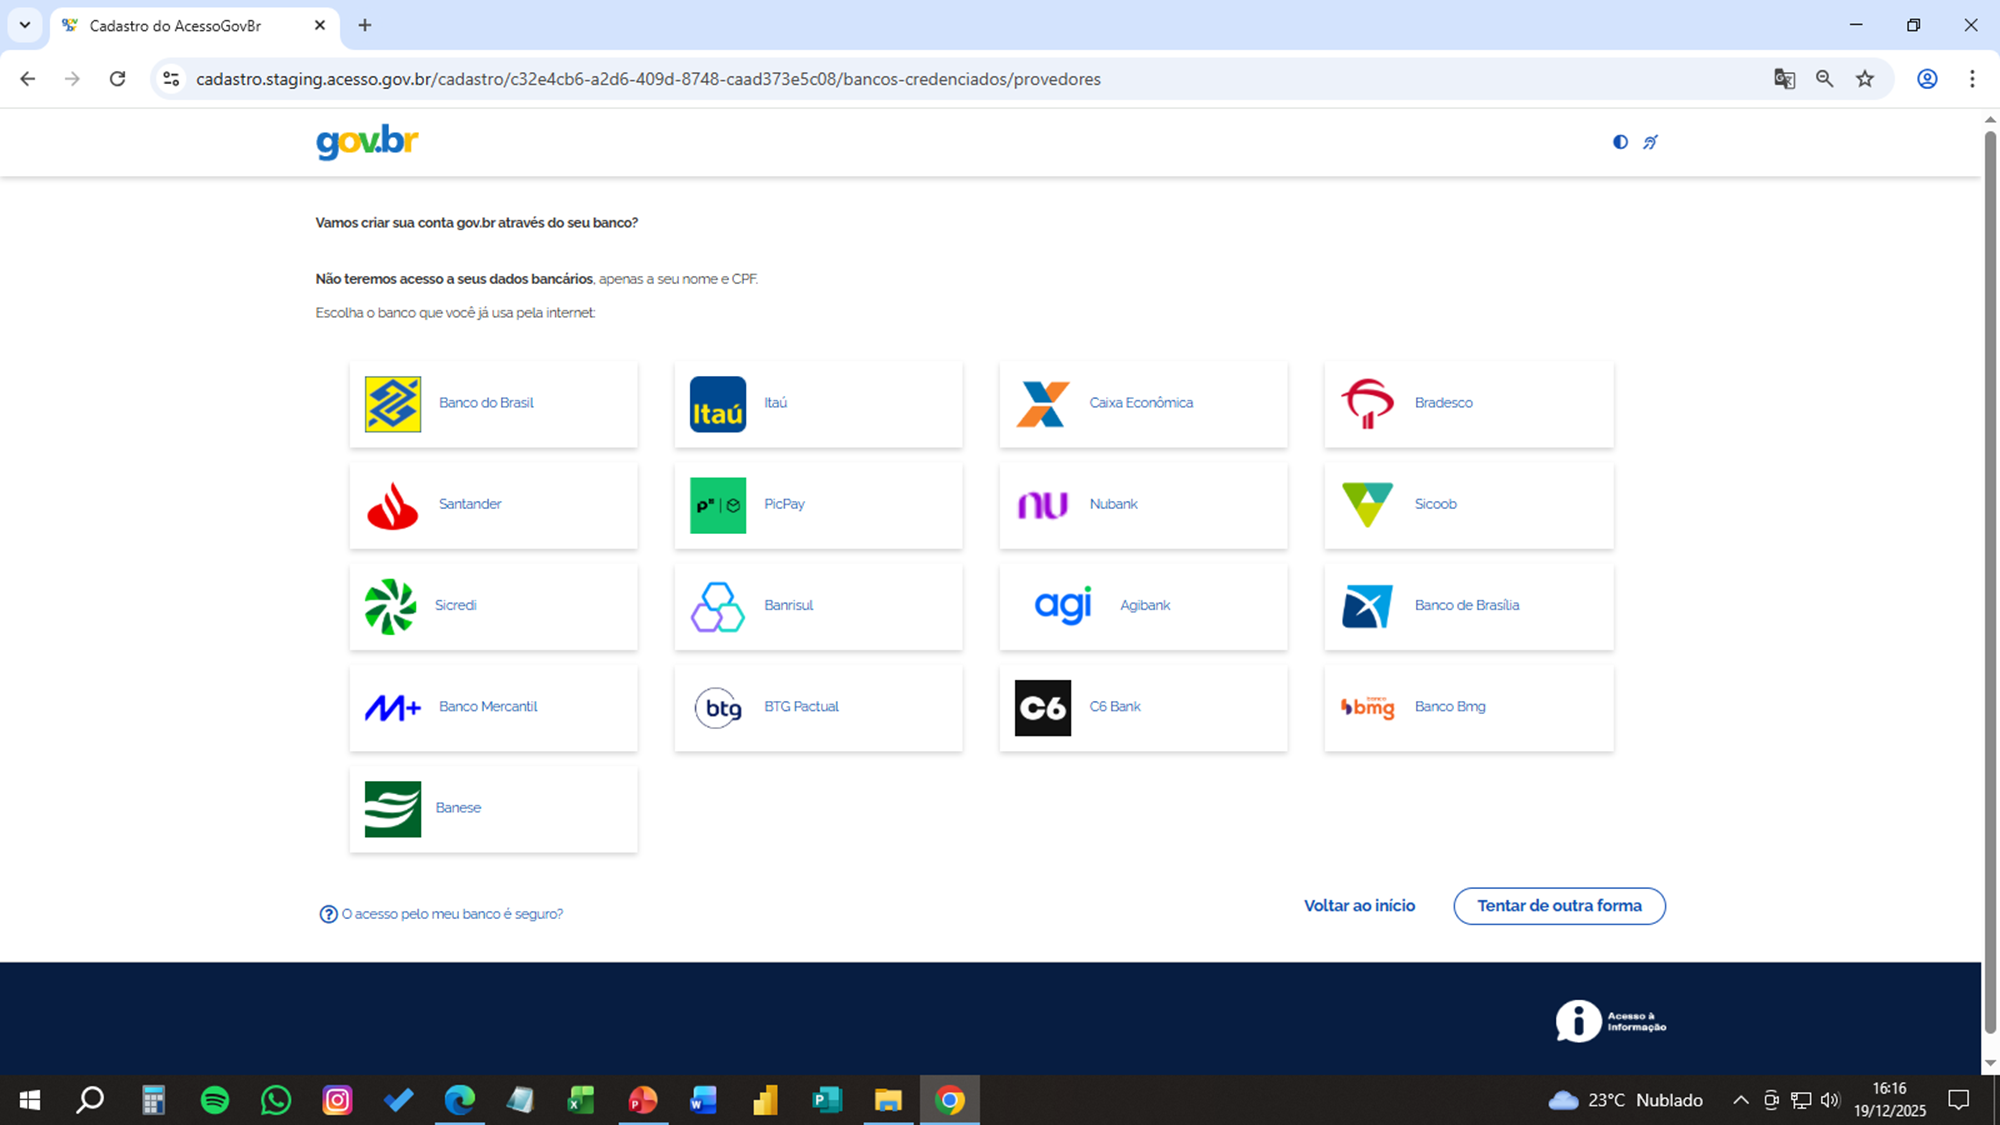Open Spotify from the Windows taskbar
Viewport: 2000px width, 1125px height.
pyautogui.click(x=214, y=1100)
